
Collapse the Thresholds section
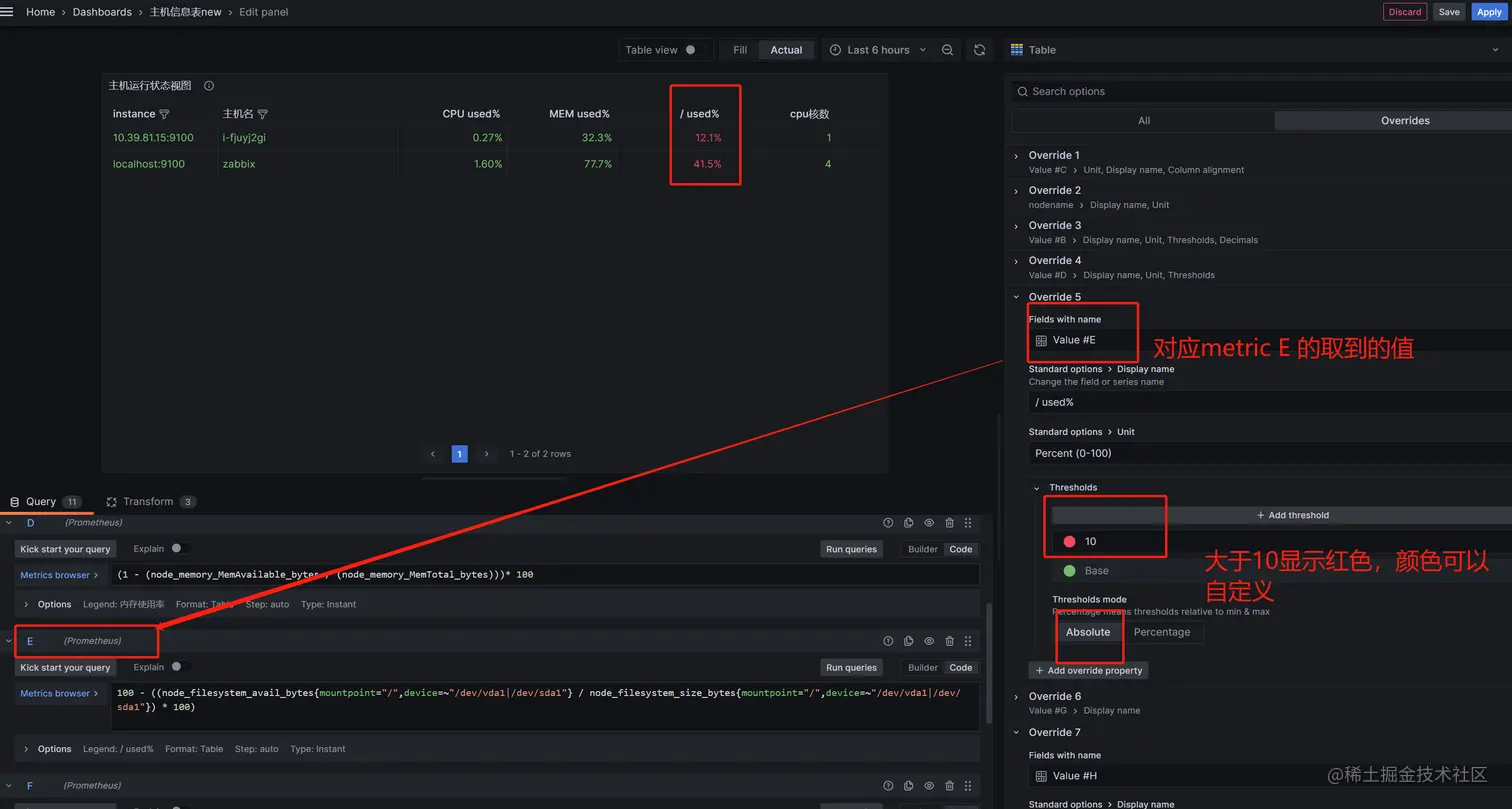tap(1037, 488)
